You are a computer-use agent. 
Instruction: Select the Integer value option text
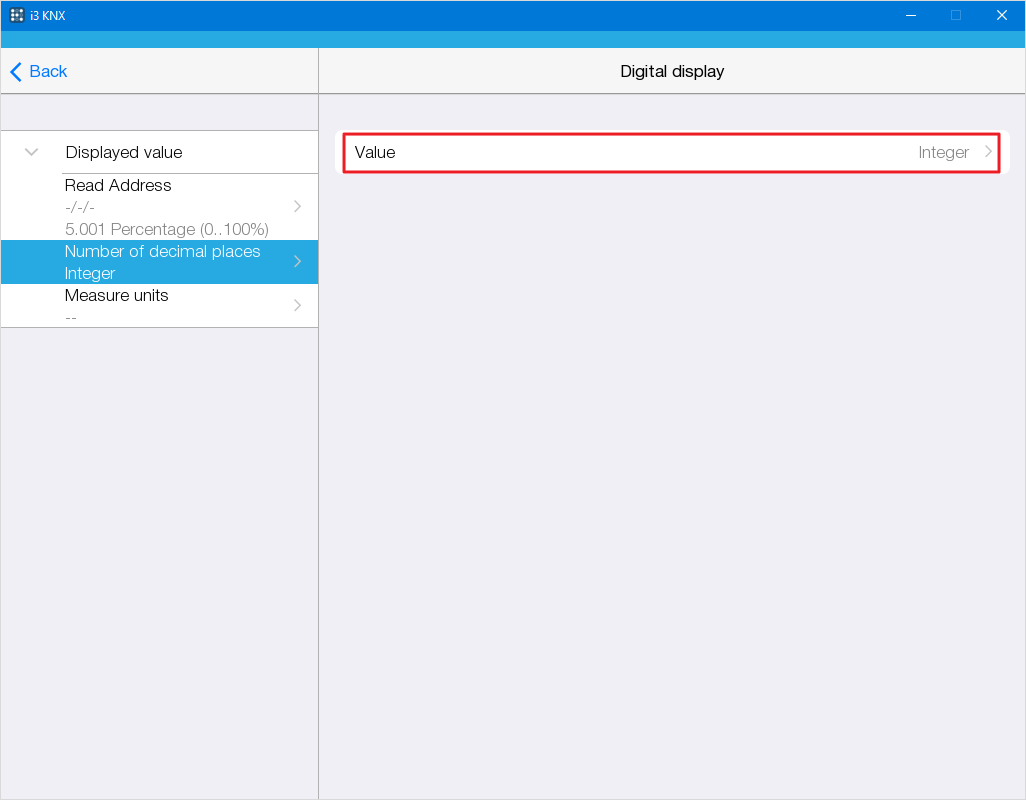[x=943, y=153]
